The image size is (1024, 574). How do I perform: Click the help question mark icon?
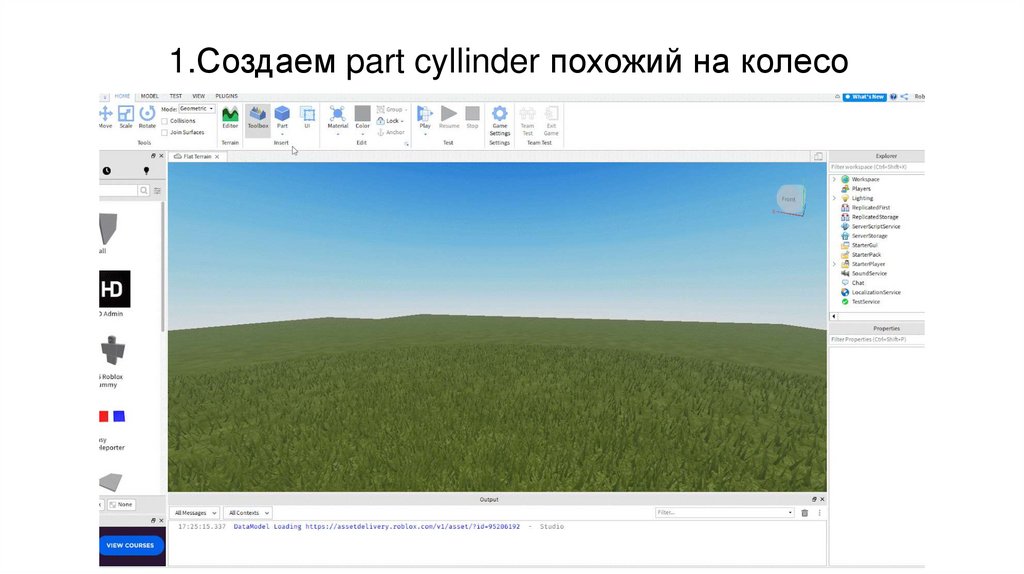click(x=893, y=97)
